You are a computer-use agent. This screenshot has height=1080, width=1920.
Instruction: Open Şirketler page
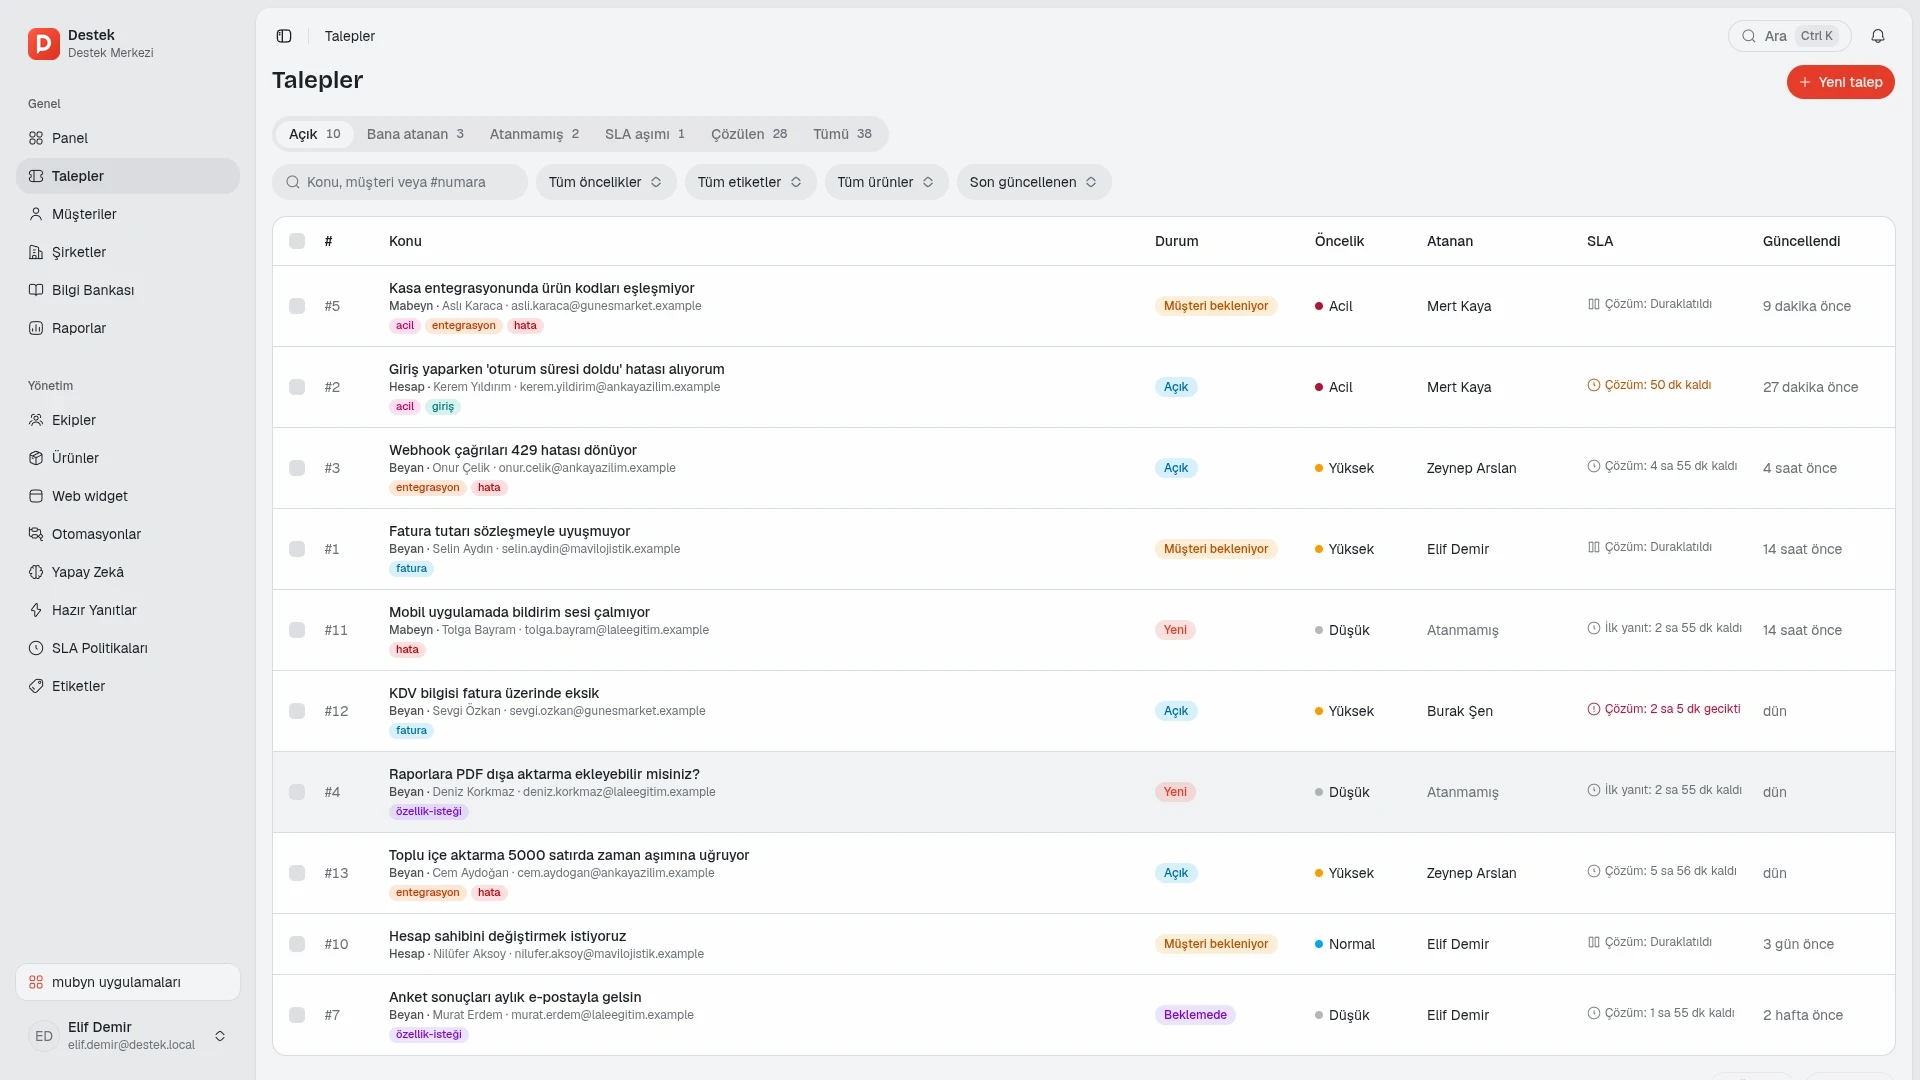click(x=128, y=252)
